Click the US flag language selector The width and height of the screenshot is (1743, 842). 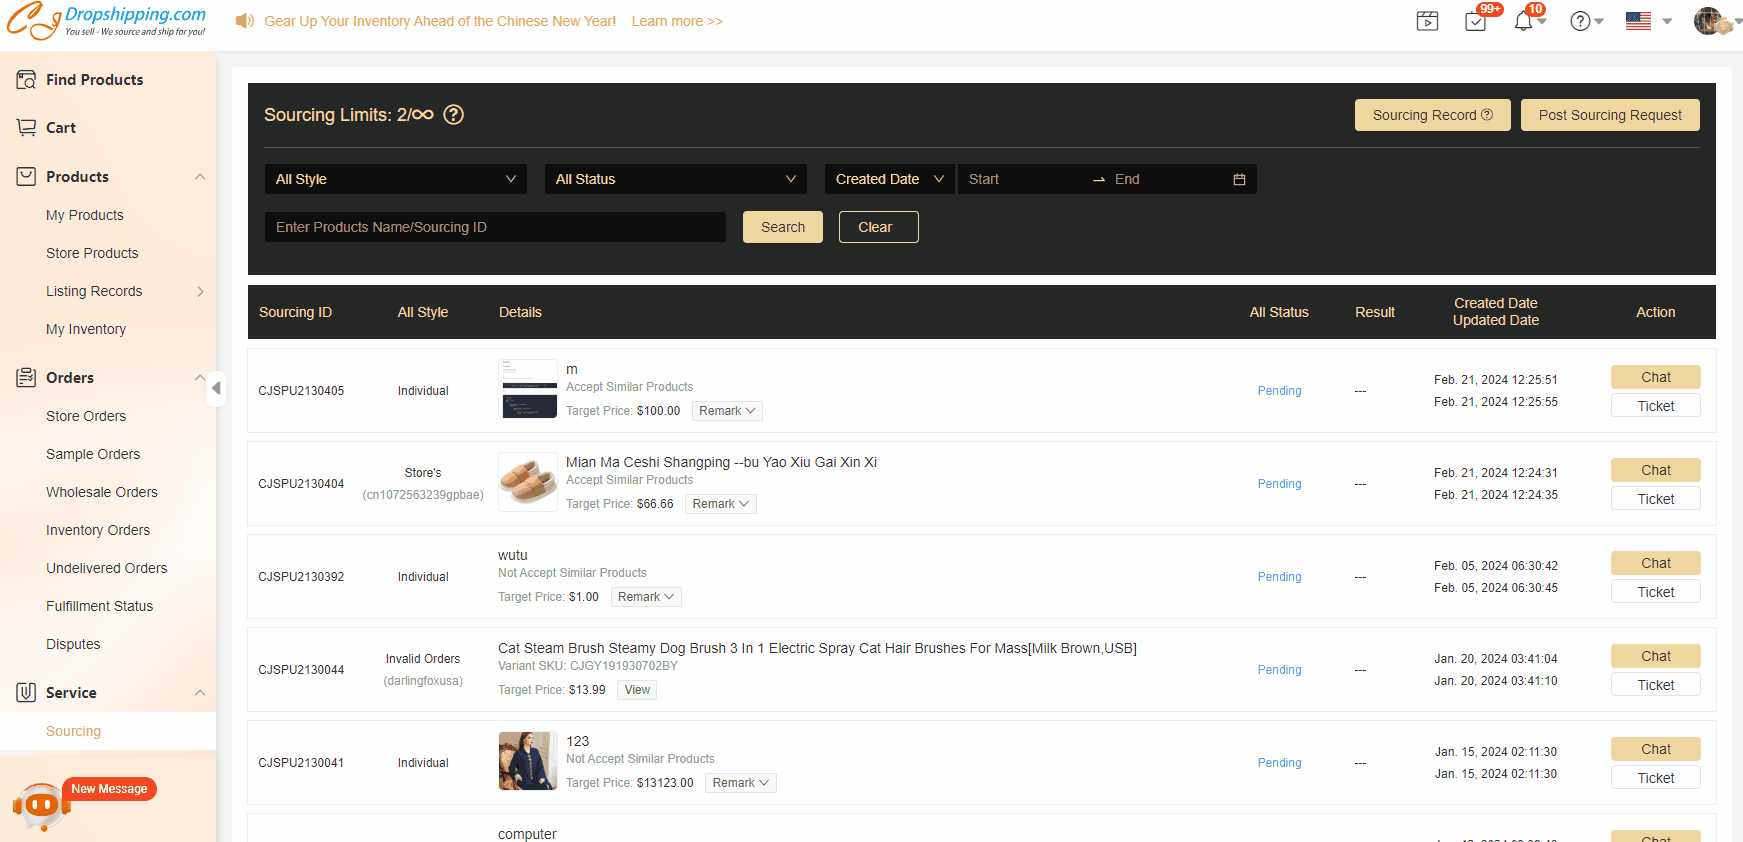(1638, 21)
